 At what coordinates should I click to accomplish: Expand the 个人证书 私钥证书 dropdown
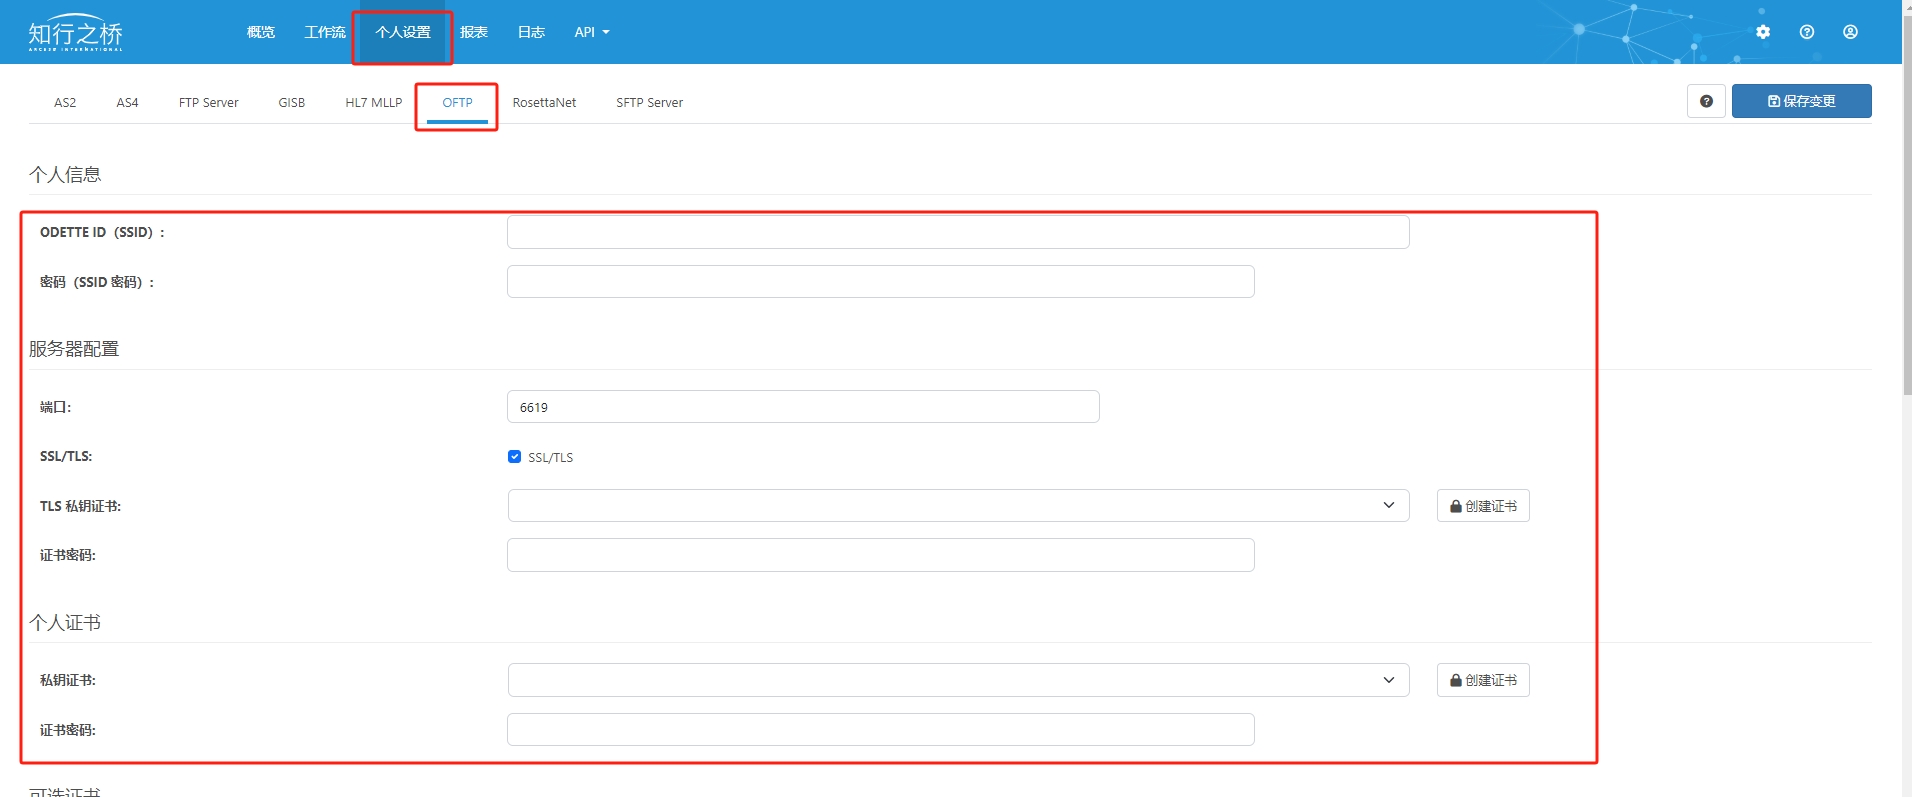point(958,680)
